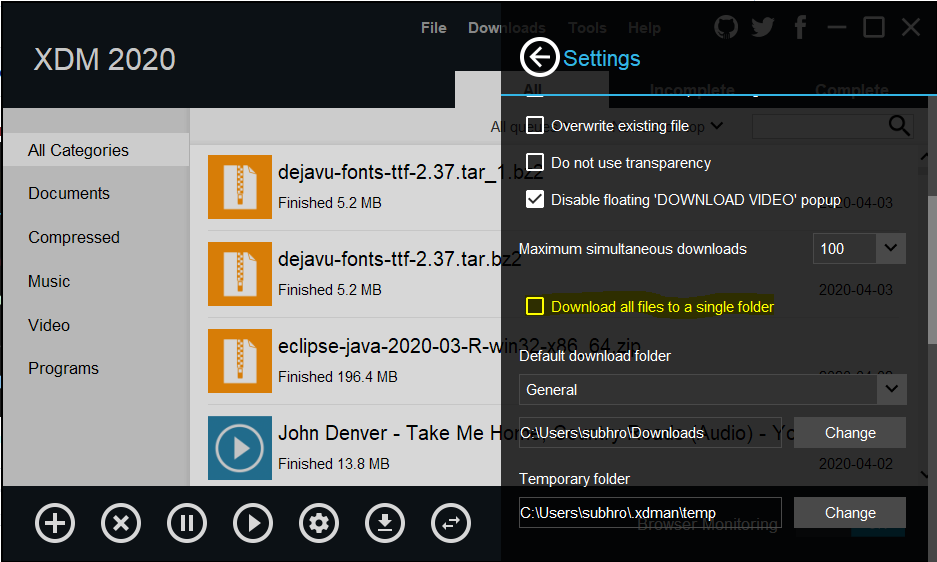Pause the selected download

(x=187, y=523)
